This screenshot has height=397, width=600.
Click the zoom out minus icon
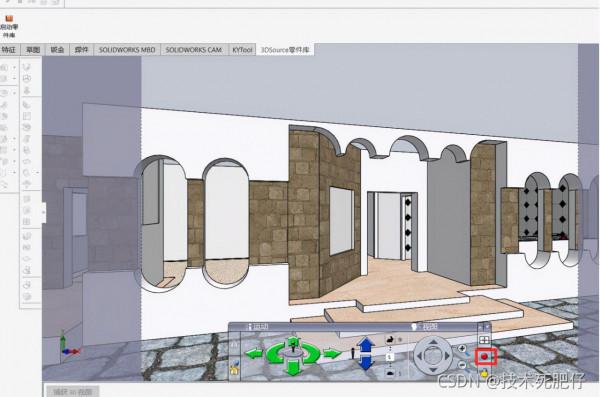point(462,365)
